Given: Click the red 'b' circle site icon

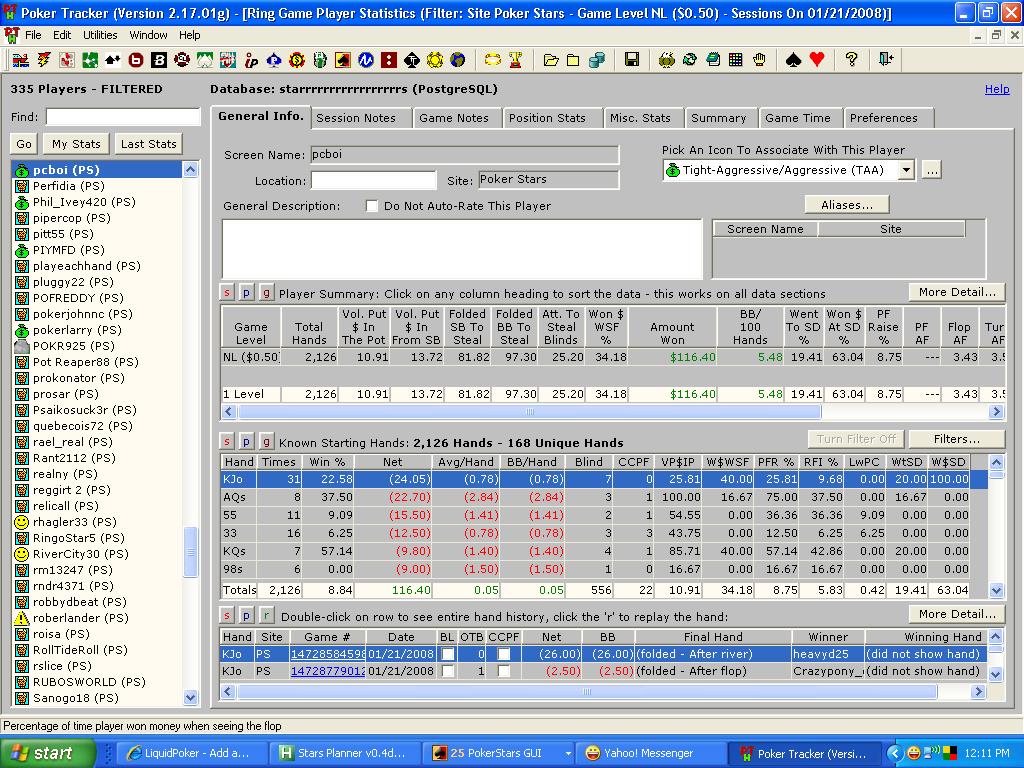Looking at the screenshot, I should click(x=136, y=60).
